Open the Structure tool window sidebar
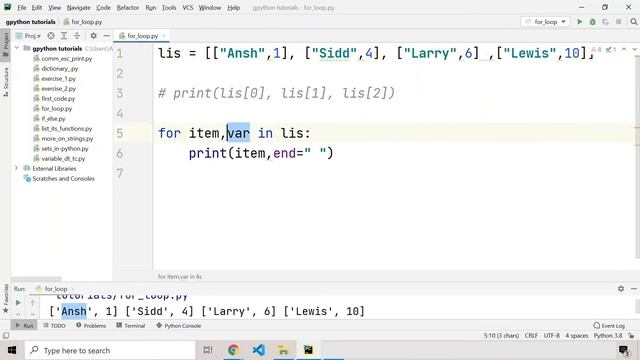The image size is (640, 360). (x=5, y=82)
